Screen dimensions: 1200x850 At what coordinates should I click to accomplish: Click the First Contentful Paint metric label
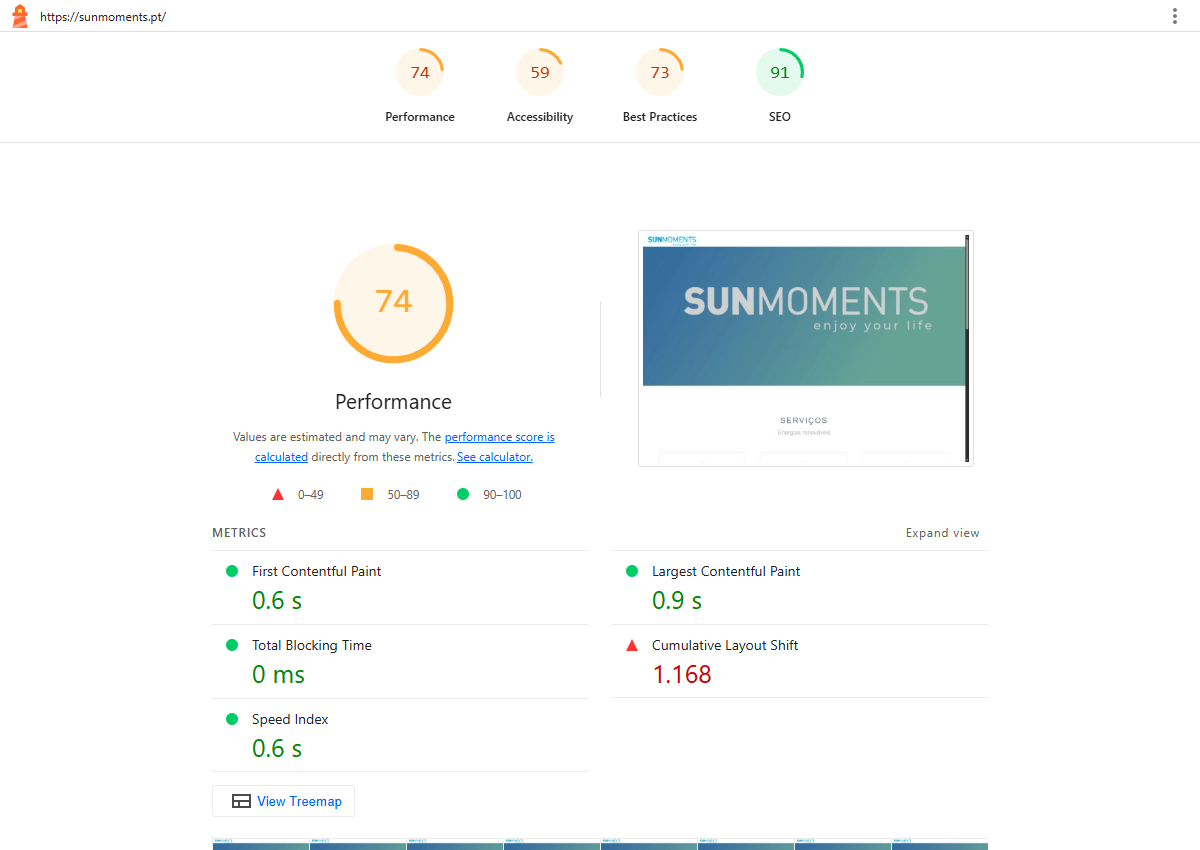pos(316,571)
